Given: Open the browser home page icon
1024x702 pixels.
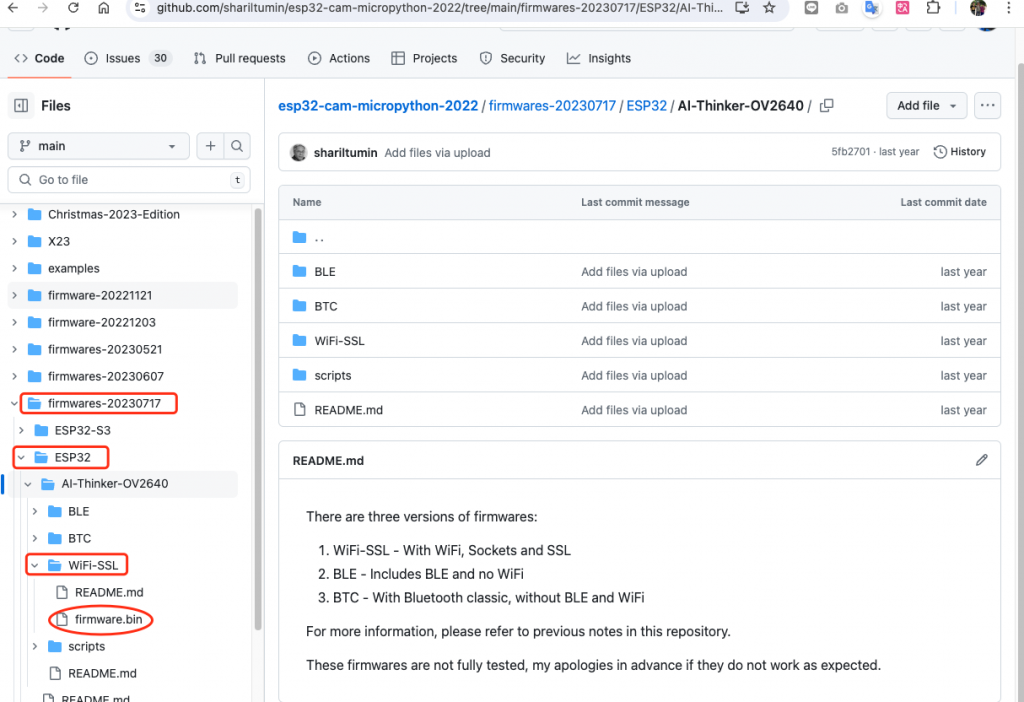Looking at the screenshot, I should tap(104, 8).
